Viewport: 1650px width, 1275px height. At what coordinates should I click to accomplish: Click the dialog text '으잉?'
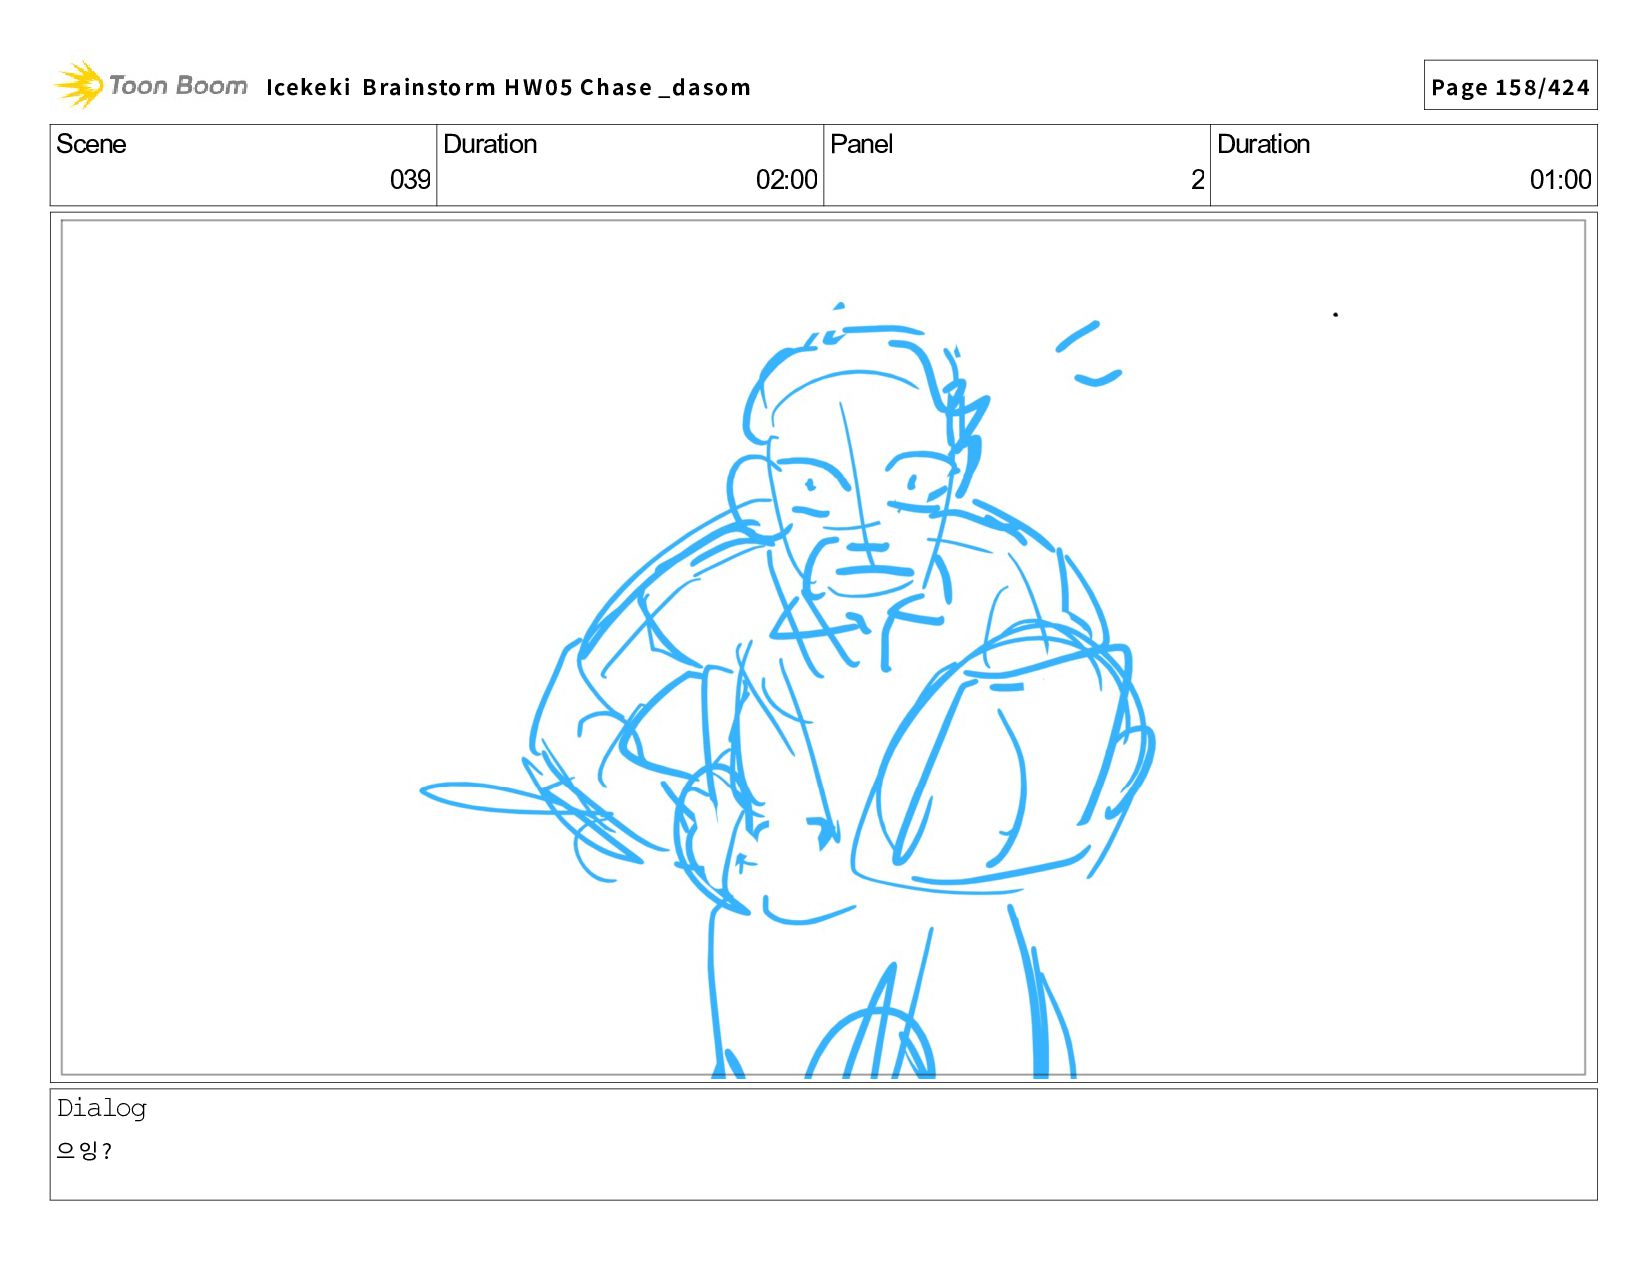(84, 1151)
